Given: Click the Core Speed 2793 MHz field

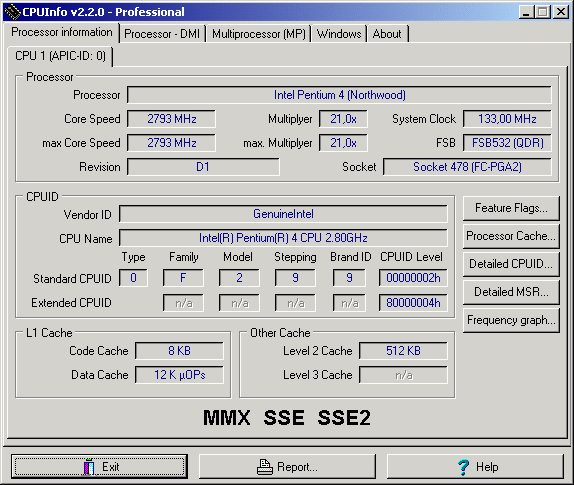Looking at the screenshot, I should tap(171, 119).
